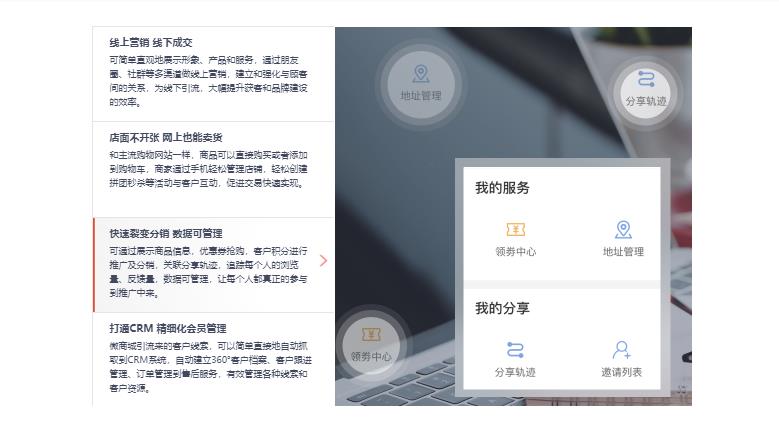Click the 我的分享 section heading
The image size is (779, 435).
502,308
